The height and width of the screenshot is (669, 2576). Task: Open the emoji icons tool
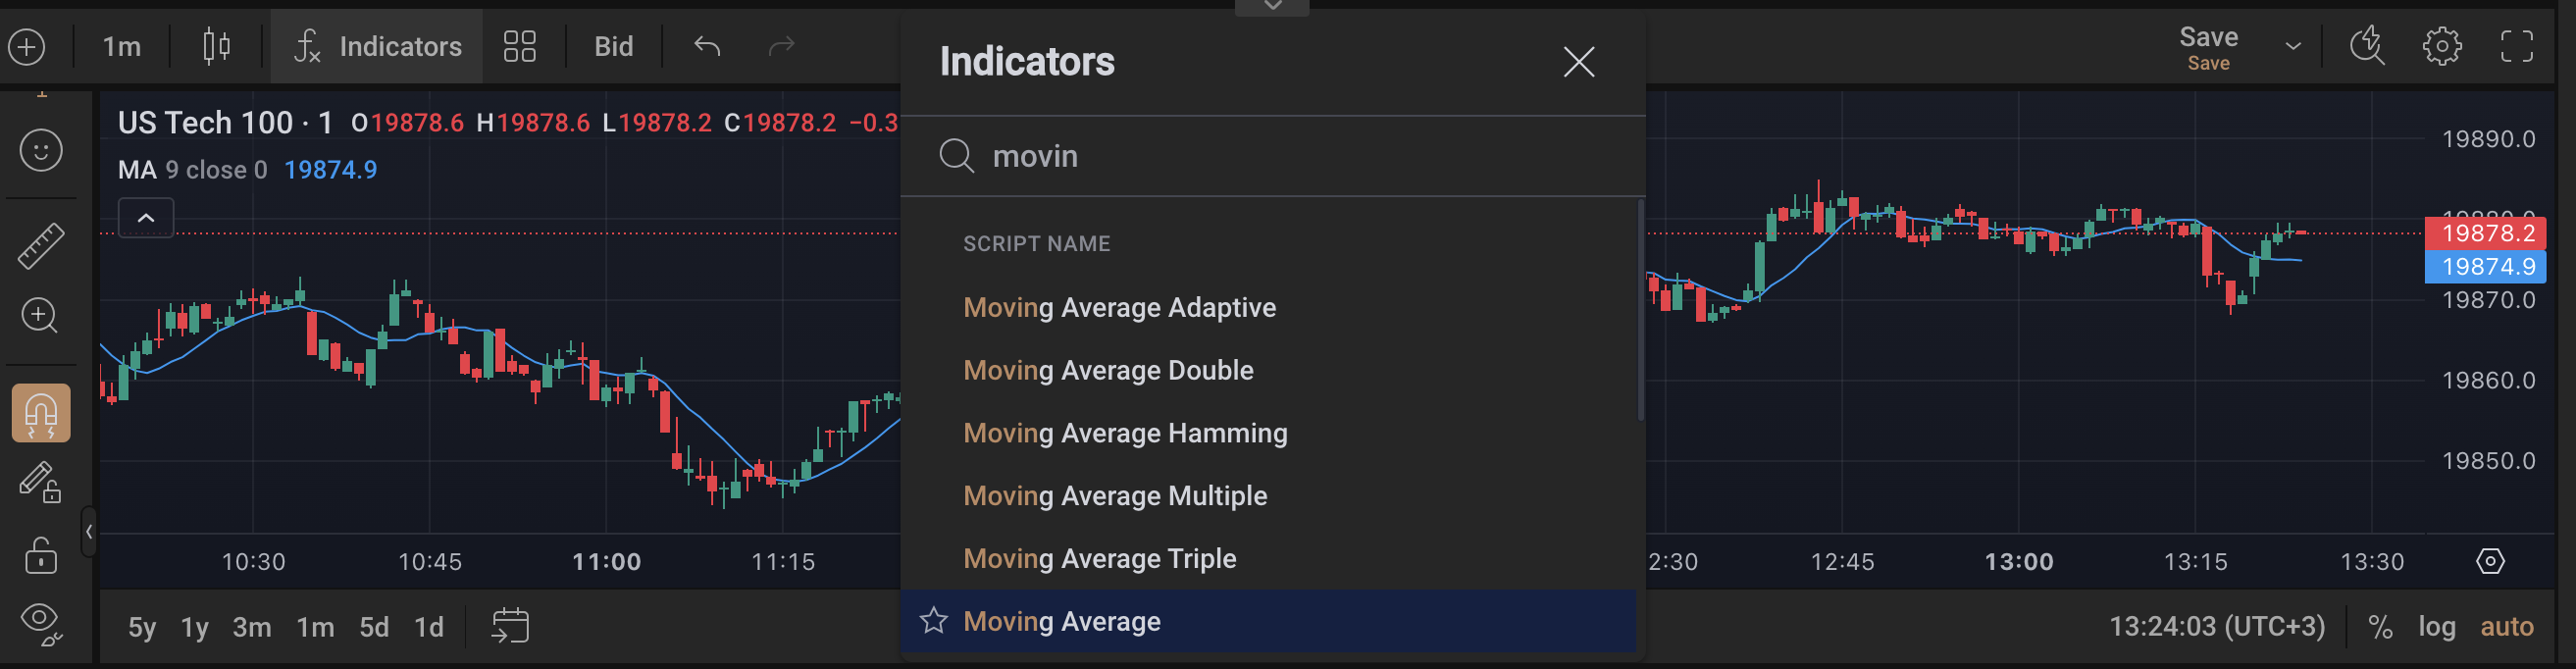coord(41,151)
